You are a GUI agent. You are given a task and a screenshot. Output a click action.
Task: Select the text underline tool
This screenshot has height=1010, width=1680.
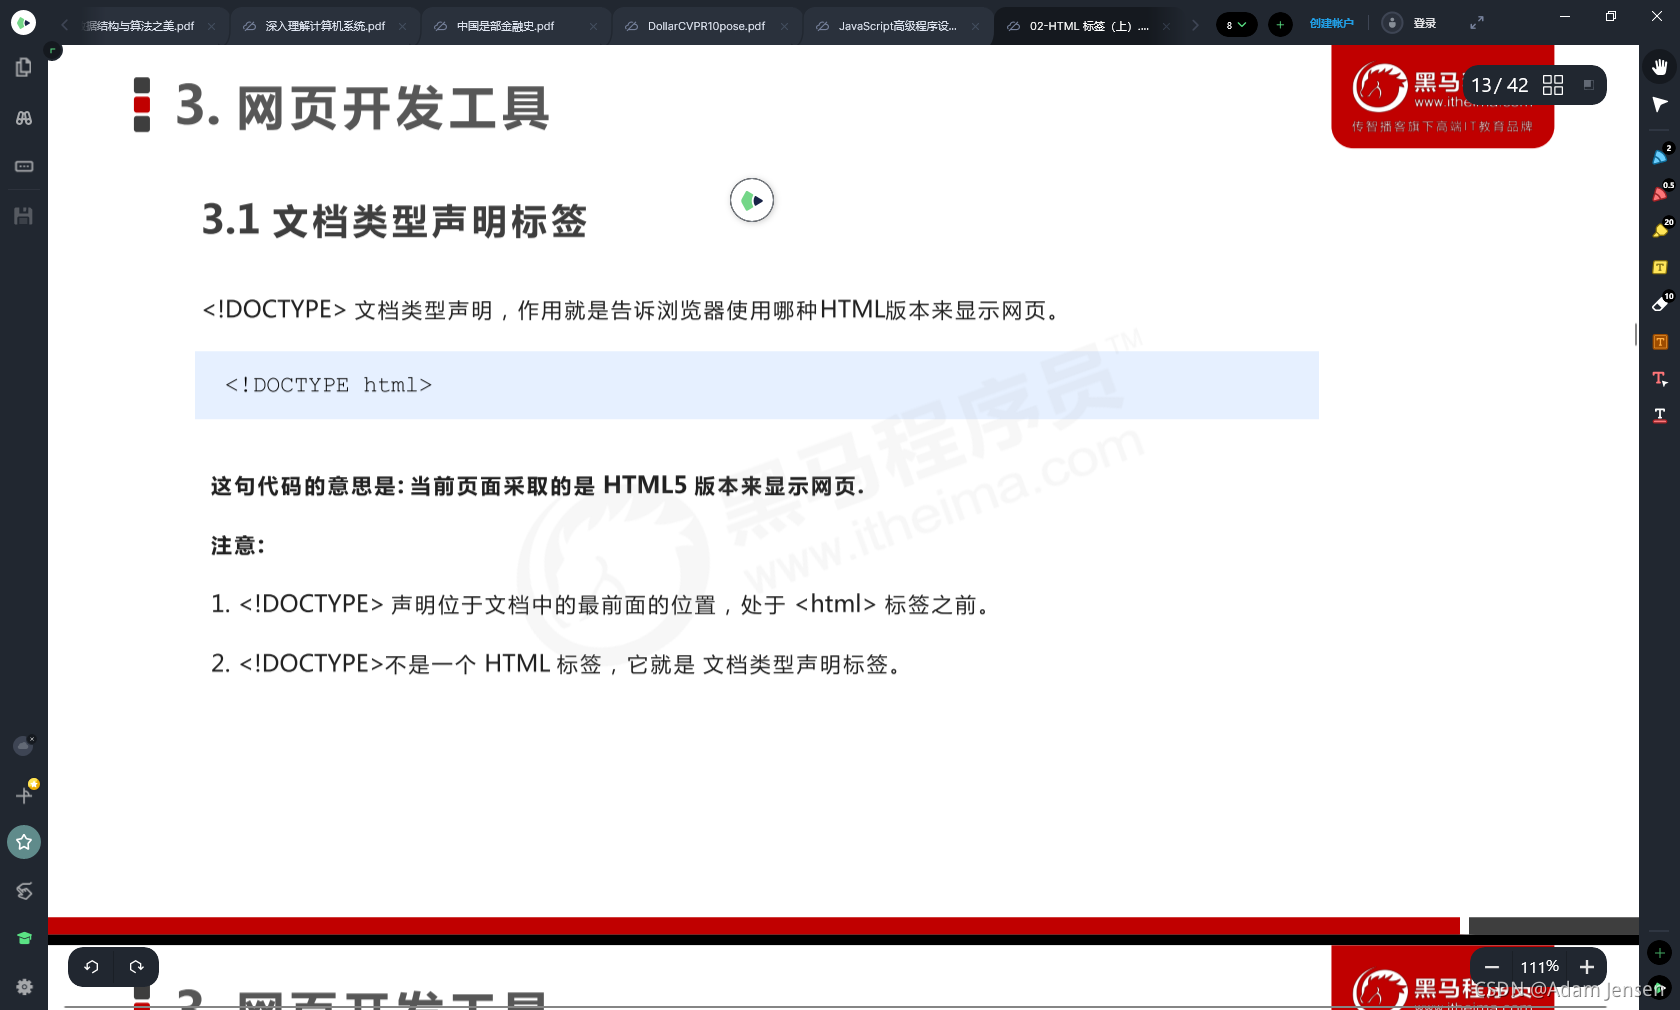tap(1660, 415)
